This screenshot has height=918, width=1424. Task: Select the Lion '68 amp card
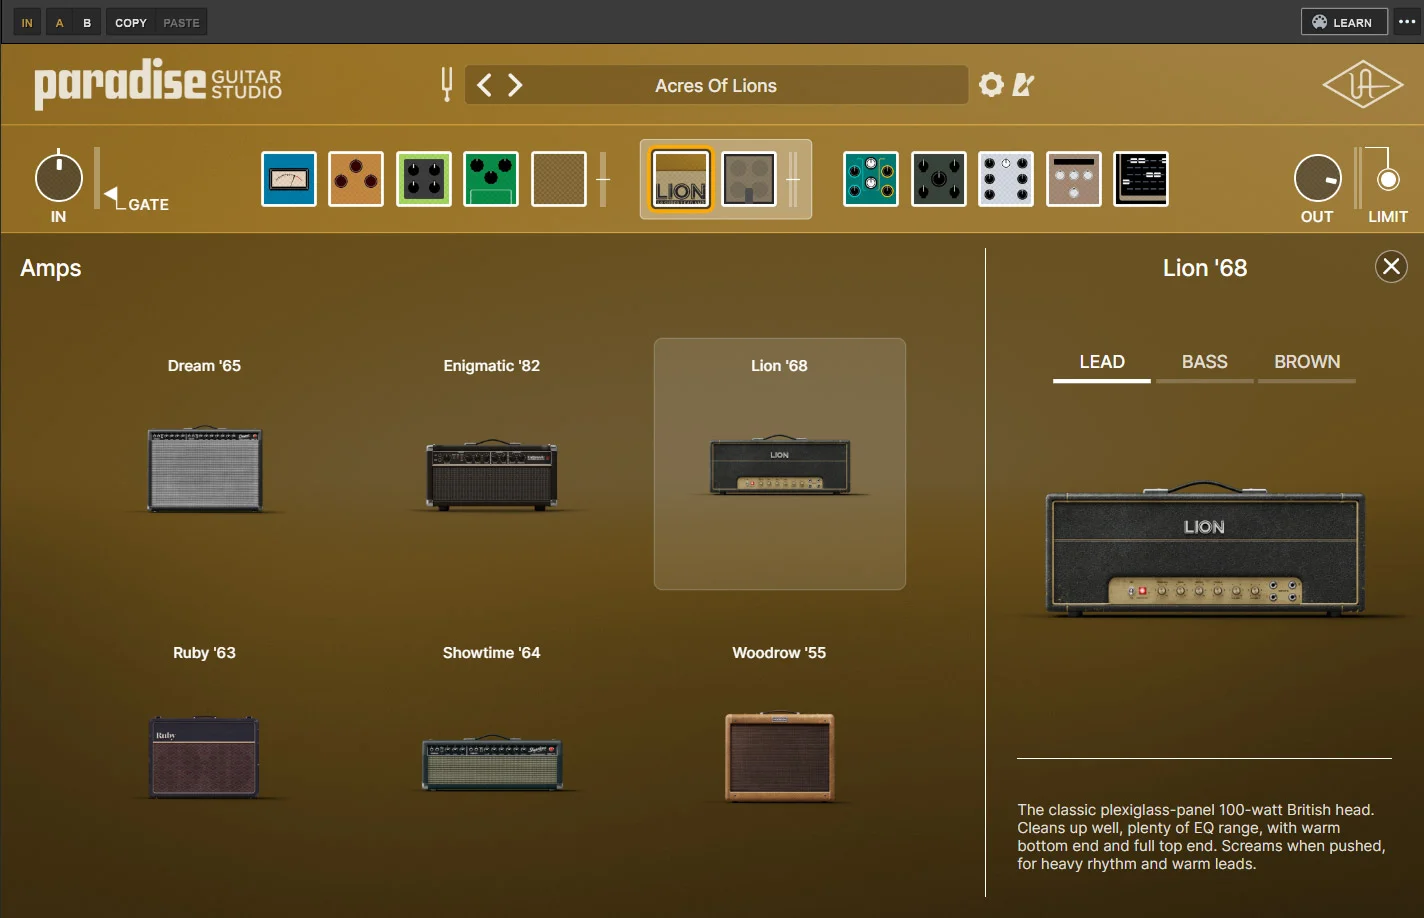780,464
